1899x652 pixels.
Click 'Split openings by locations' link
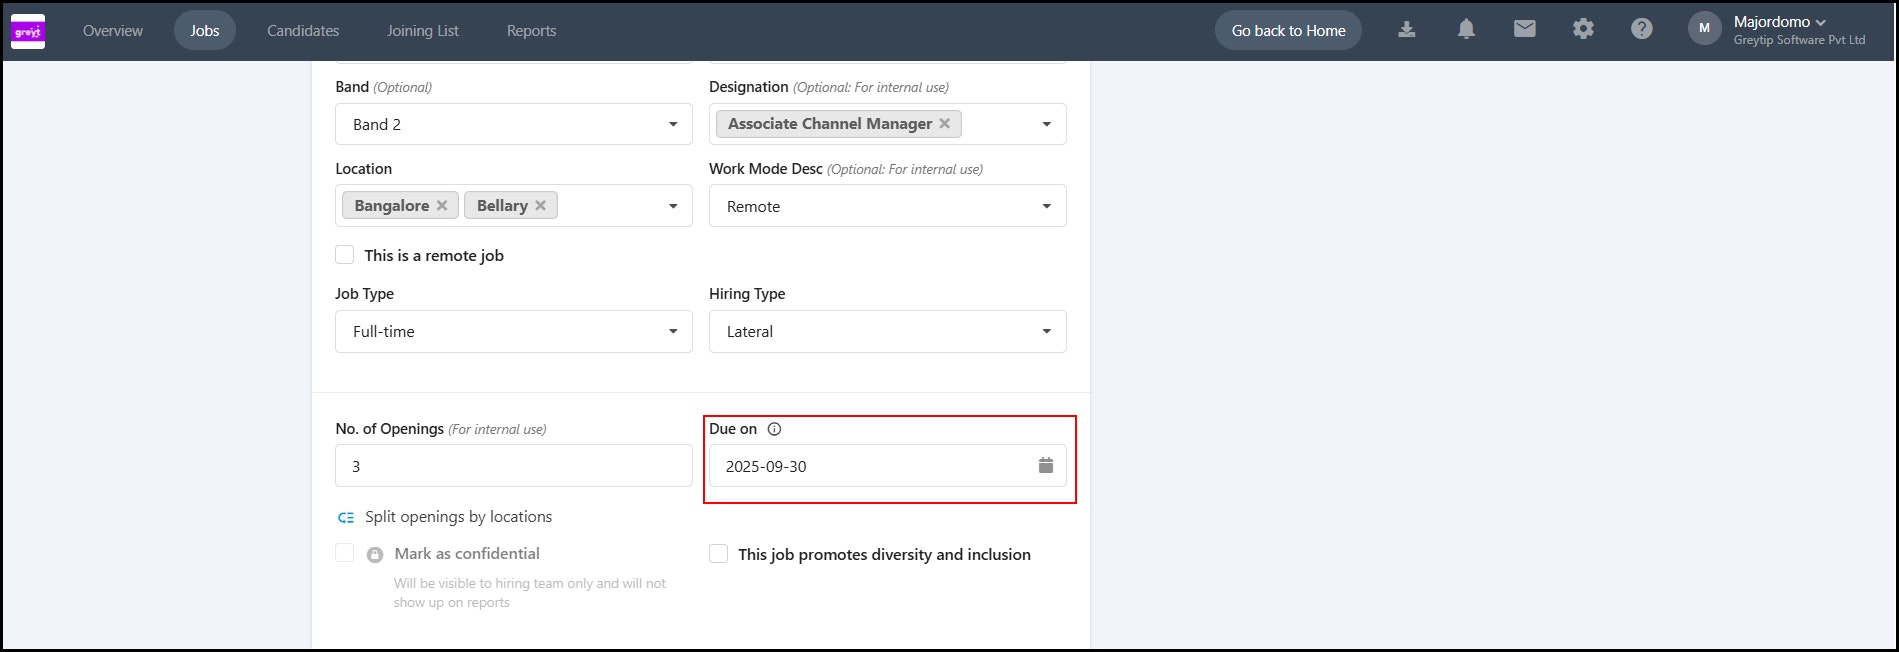click(x=458, y=517)
